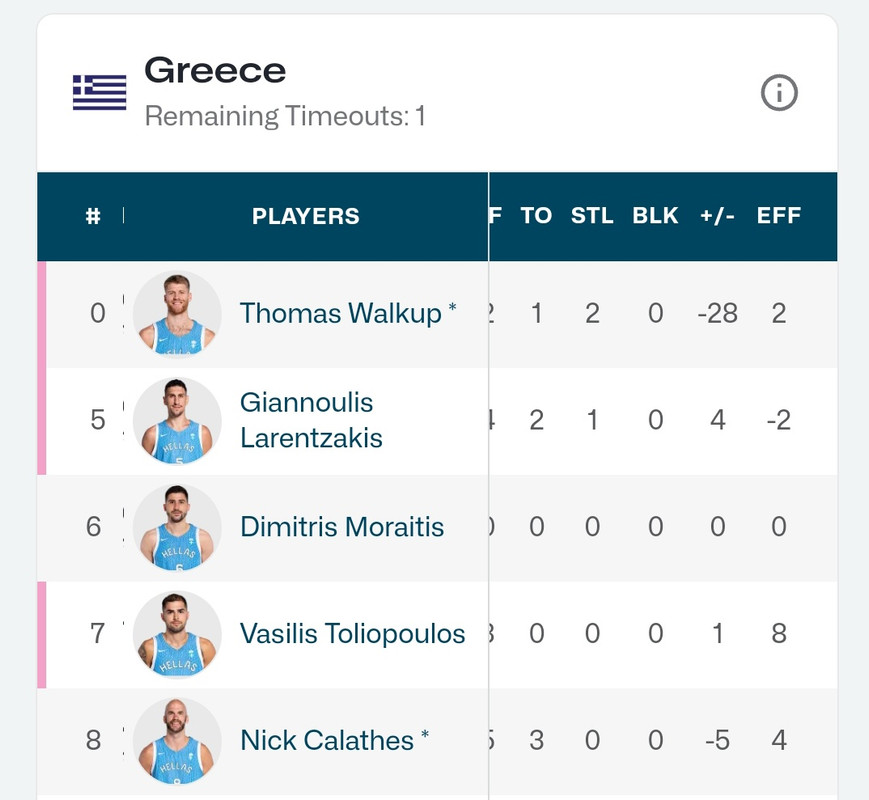869x800 pixels.
Task: Open Giannoulis Larentzakis player name link
Action: point(311,420)
